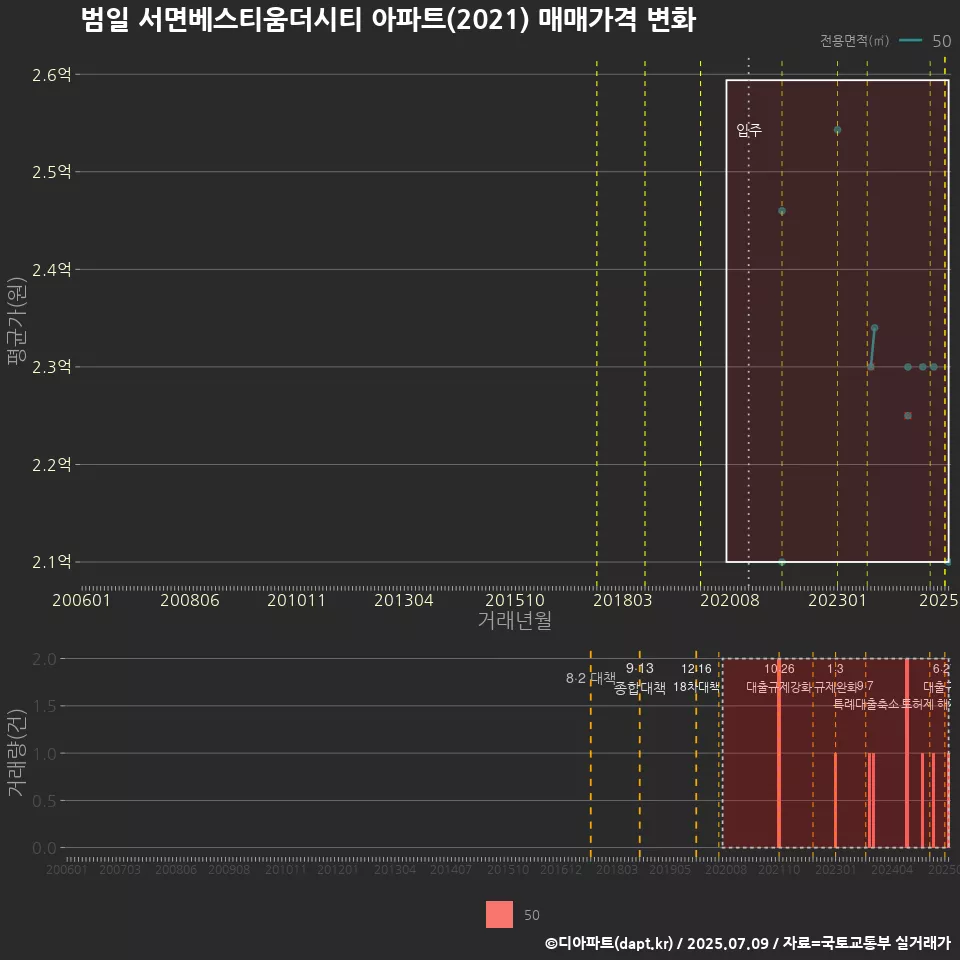Image resolution: width=960 pixels, height=960 pixels.
Task: Click the '201510' label on the price chart axis
Action: coord(514,600)
